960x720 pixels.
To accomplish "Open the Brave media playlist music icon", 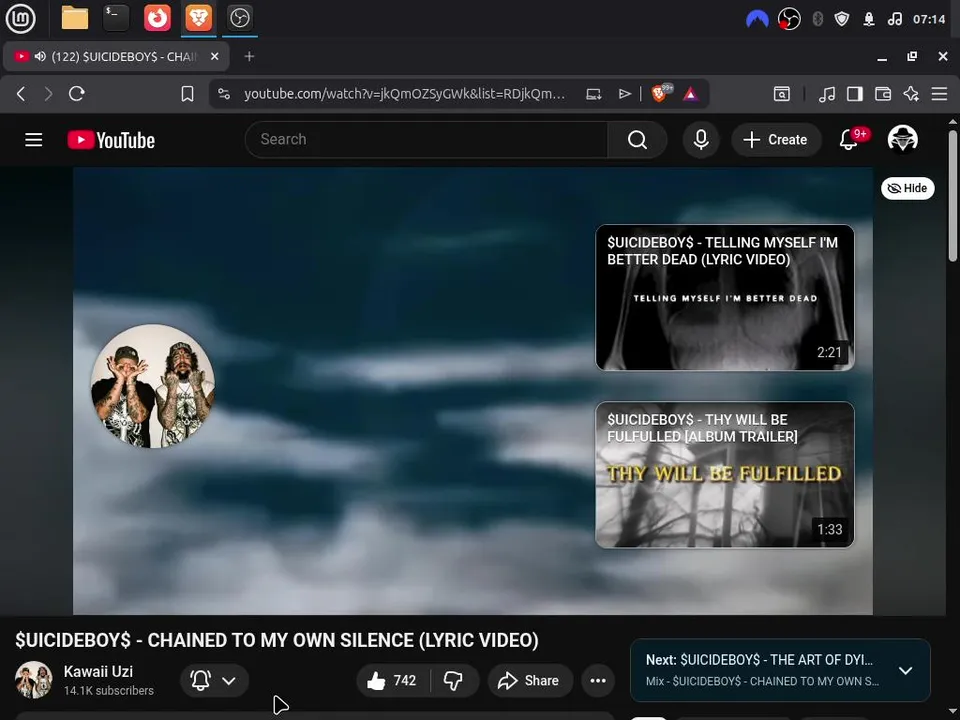I will click(827, 94).
